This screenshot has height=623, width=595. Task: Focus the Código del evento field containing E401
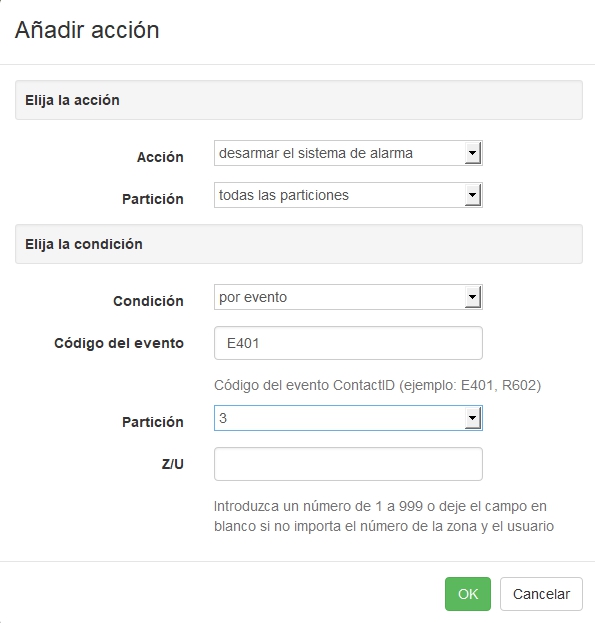(x=348, y=343)
